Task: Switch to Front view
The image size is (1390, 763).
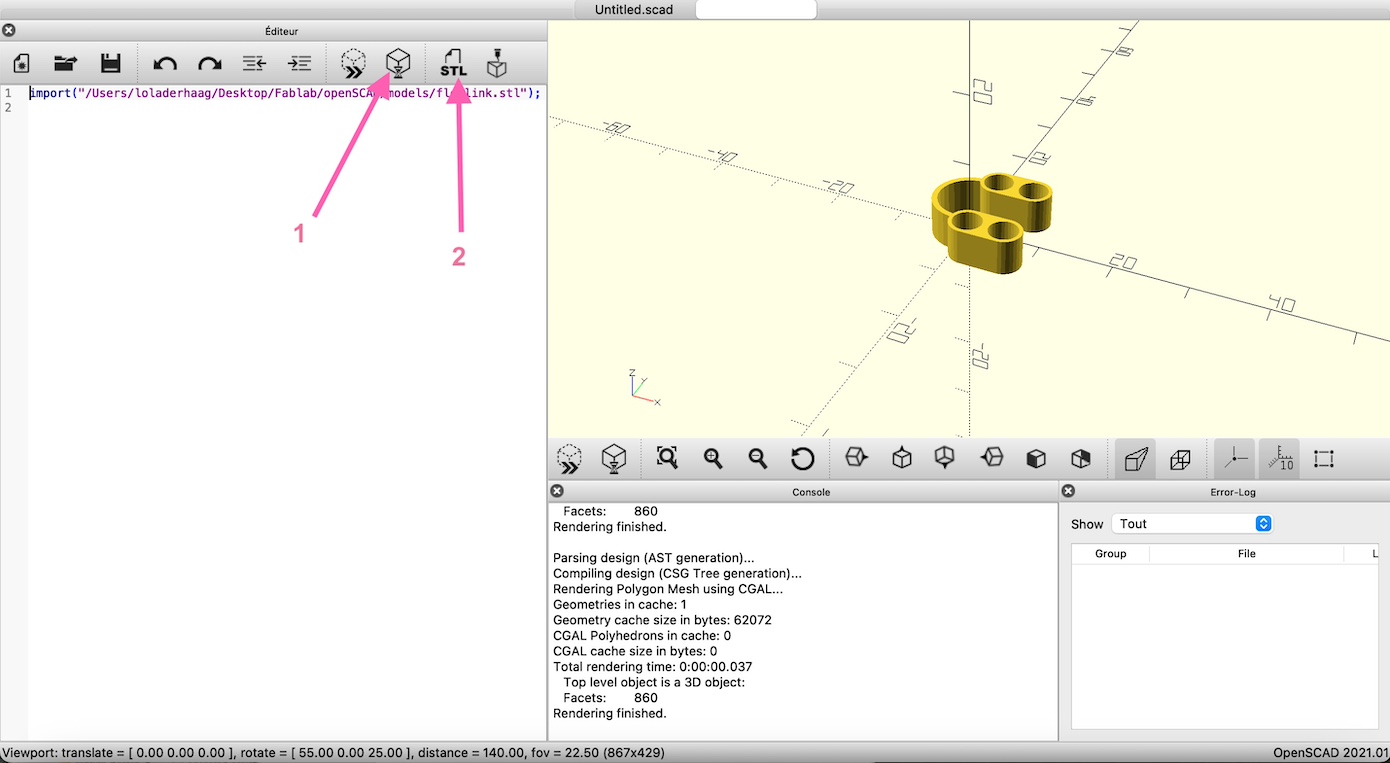Action: click(x=1036, y=458)
